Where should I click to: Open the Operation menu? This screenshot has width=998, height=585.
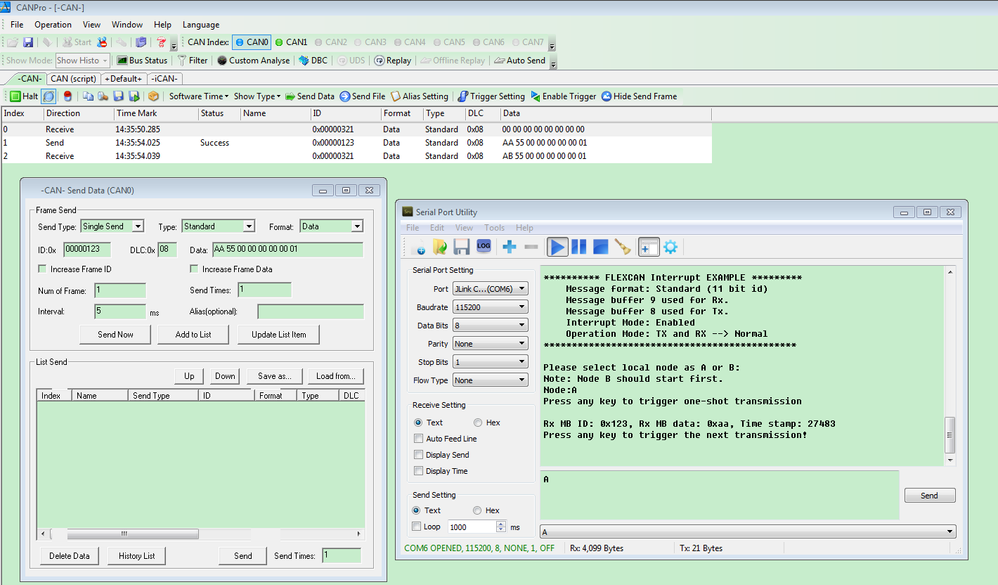pos(52,24)
